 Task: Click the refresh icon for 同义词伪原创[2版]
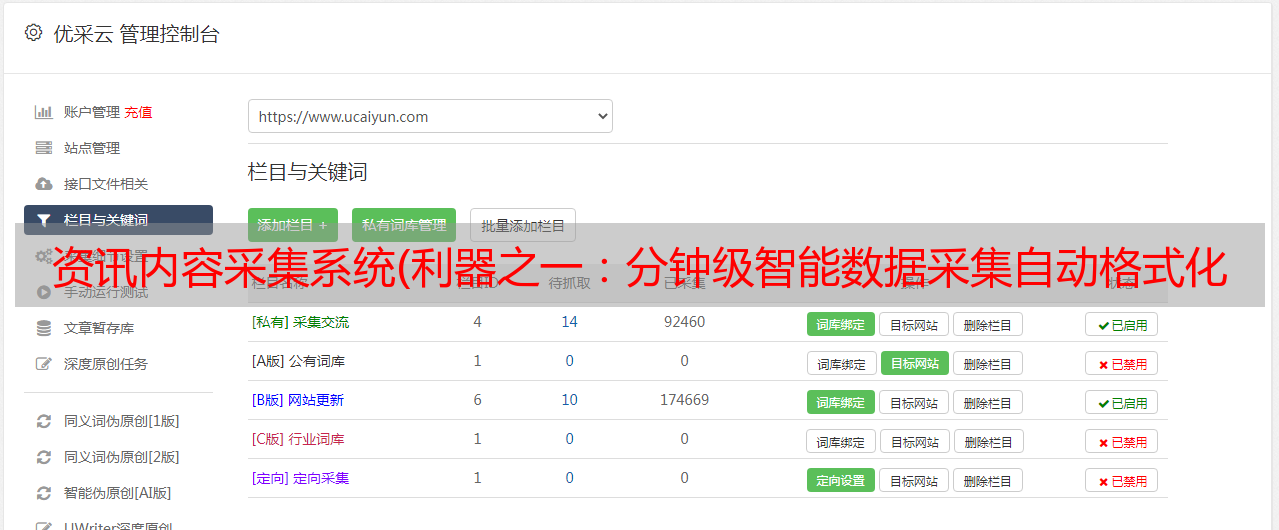coord(43,457)
